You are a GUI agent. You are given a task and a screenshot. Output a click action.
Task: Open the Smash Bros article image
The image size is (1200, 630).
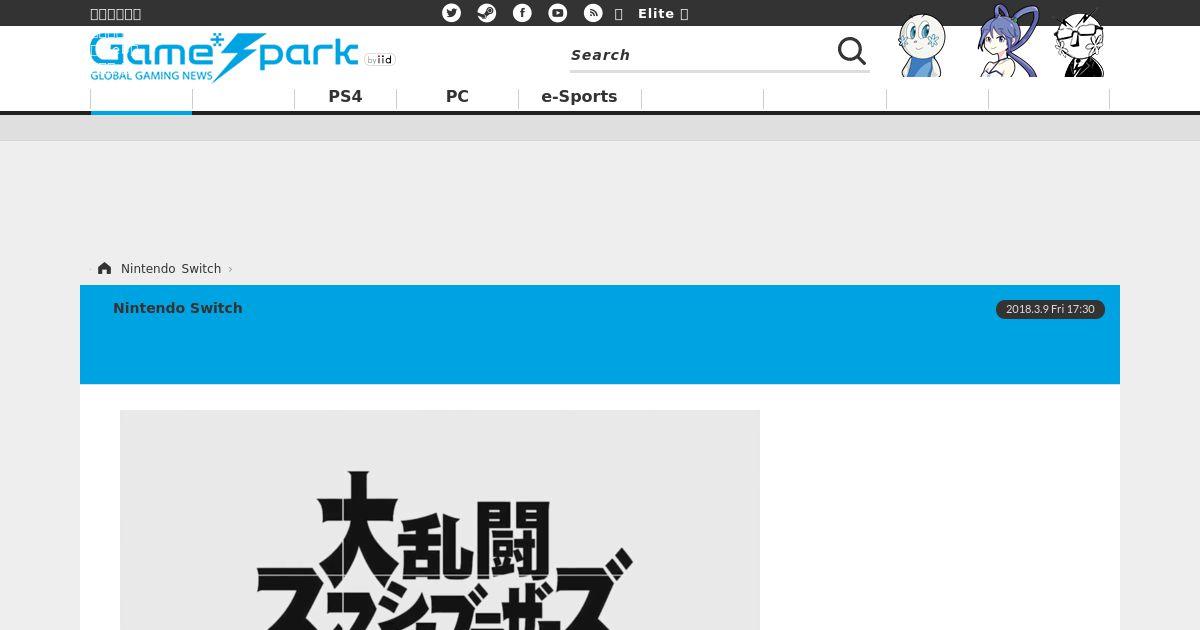coord(440,520)
